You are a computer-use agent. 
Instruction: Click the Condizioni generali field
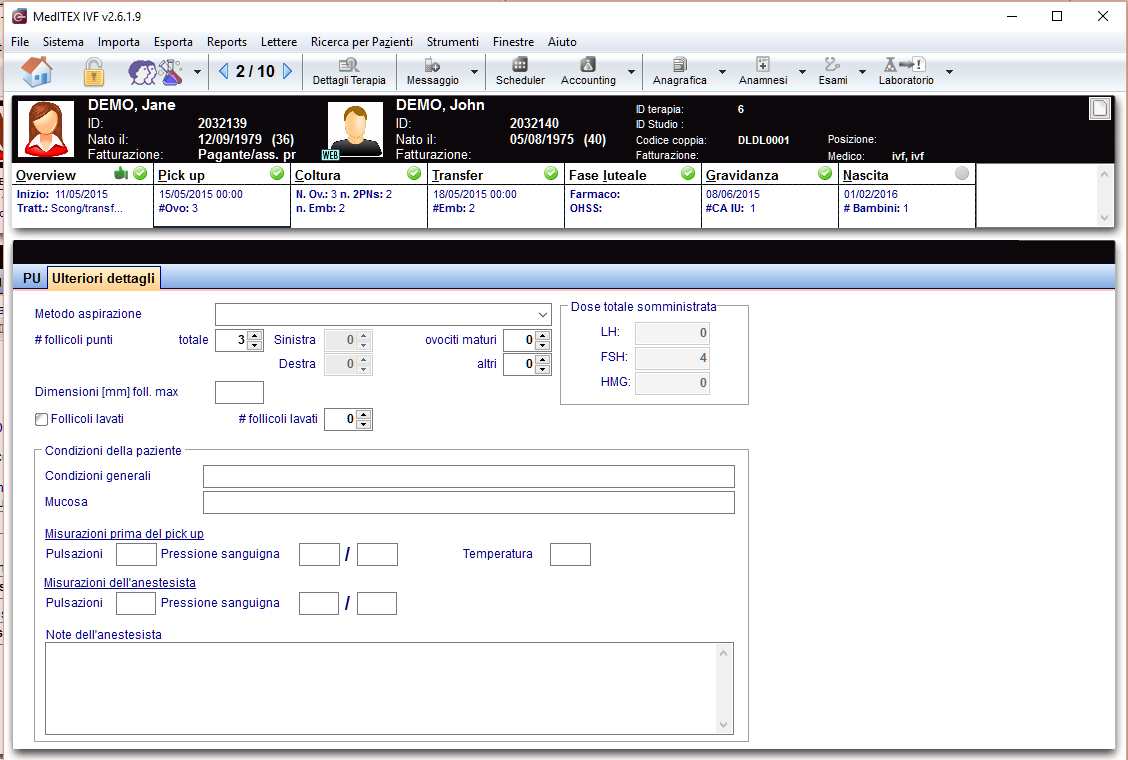[x=469, y=476]
